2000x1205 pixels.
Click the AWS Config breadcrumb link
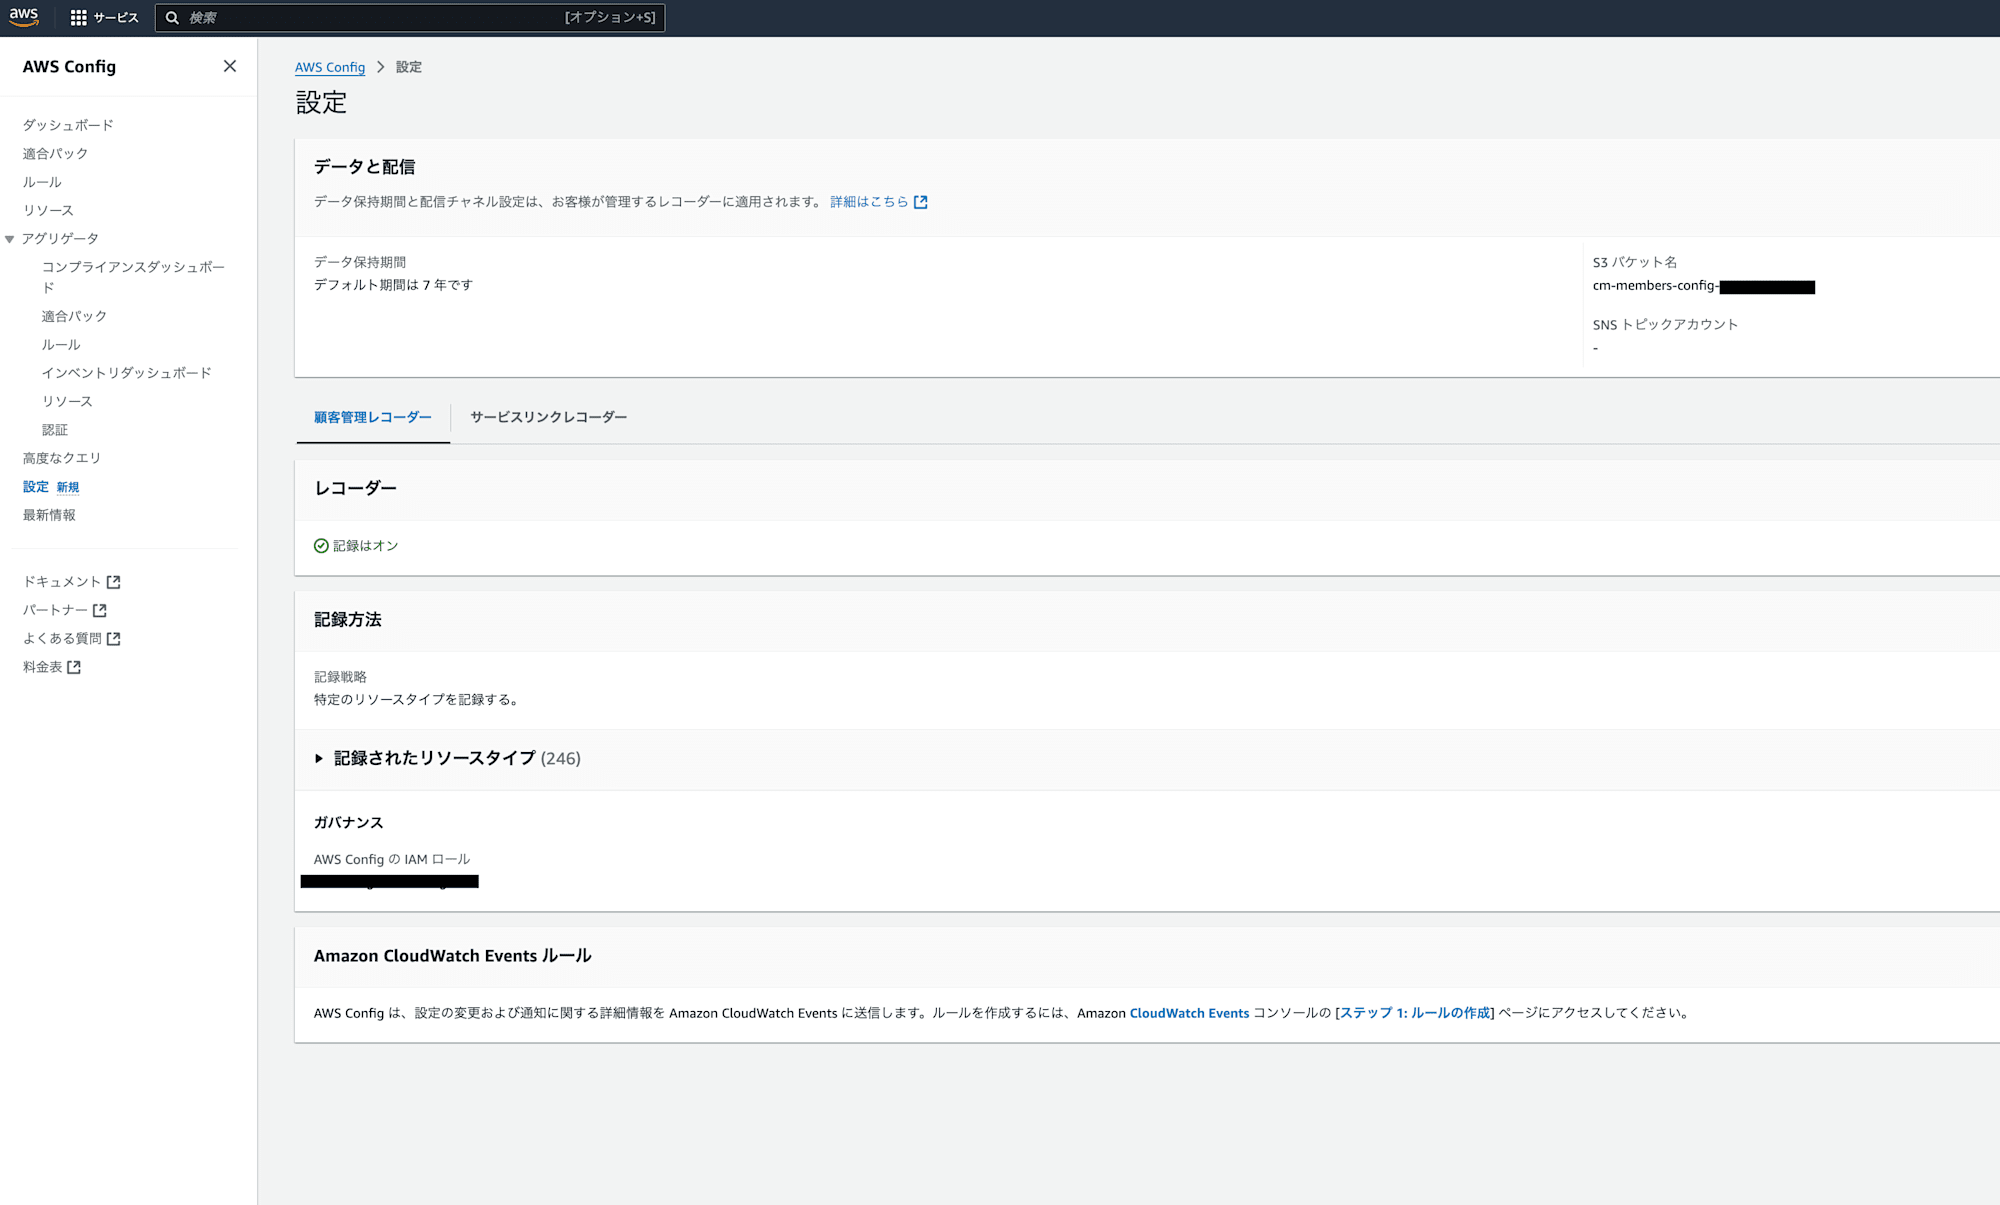pyautogui.click(x=330, y=67)
